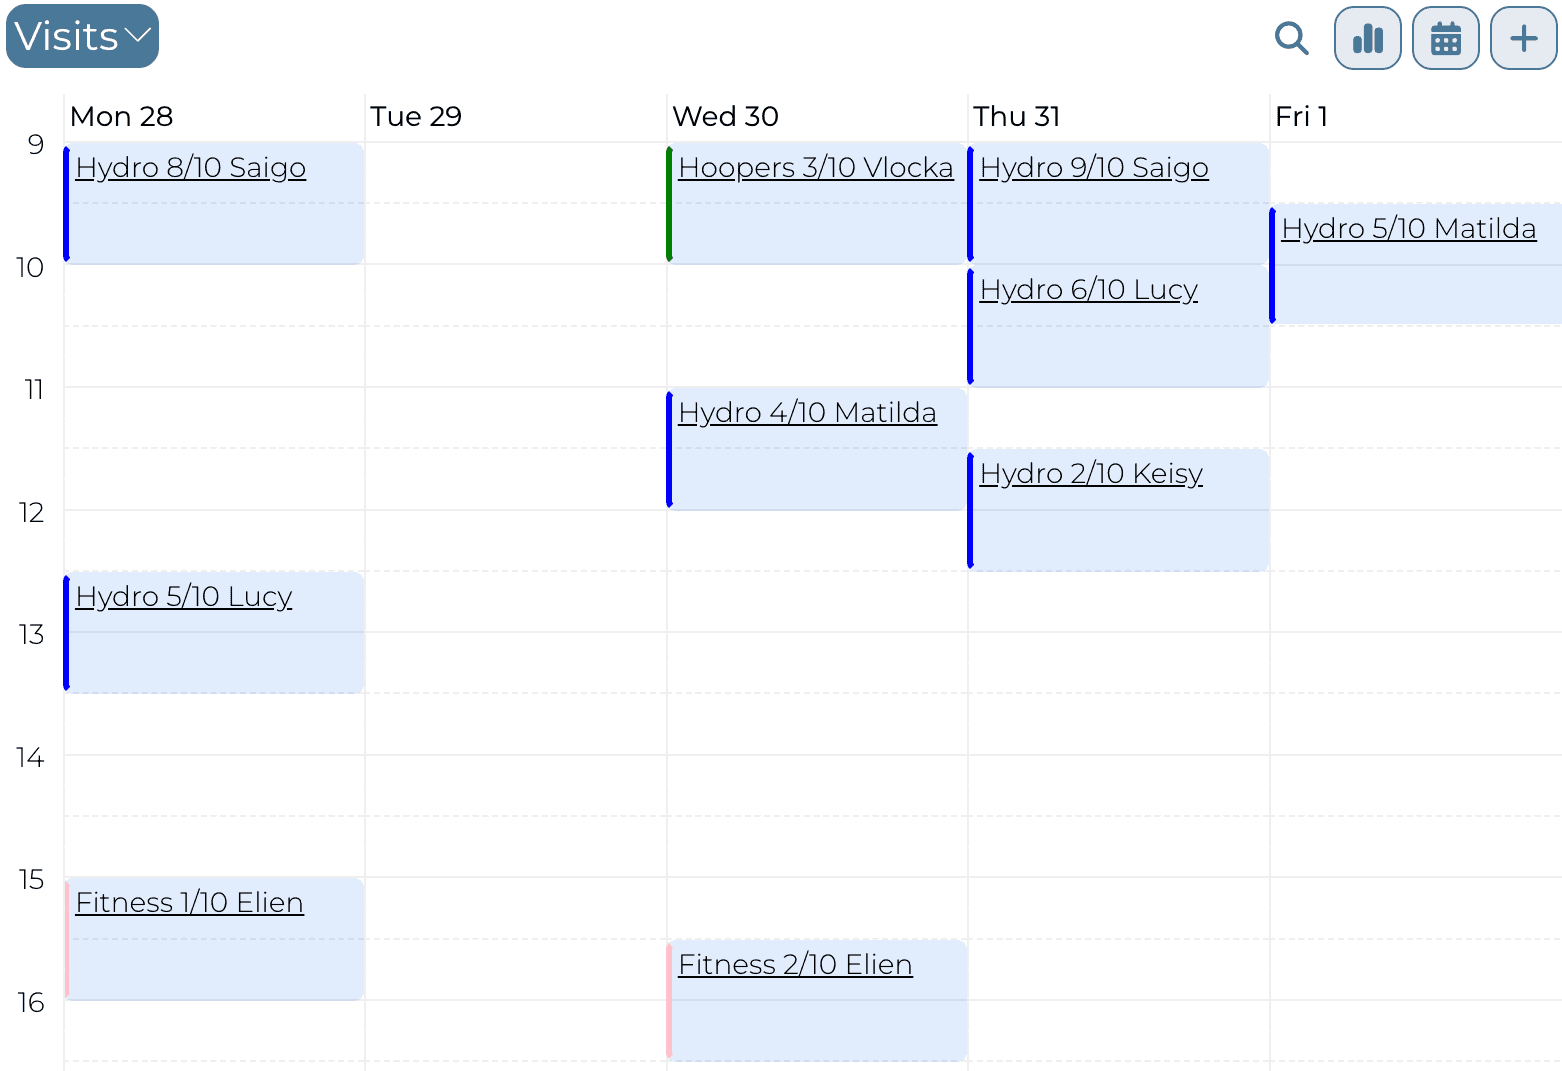Viewport: 1562px width, 1071px height.
Task: Open Hydro 8/10 Saigo appointment
Action: pos(190,167)
